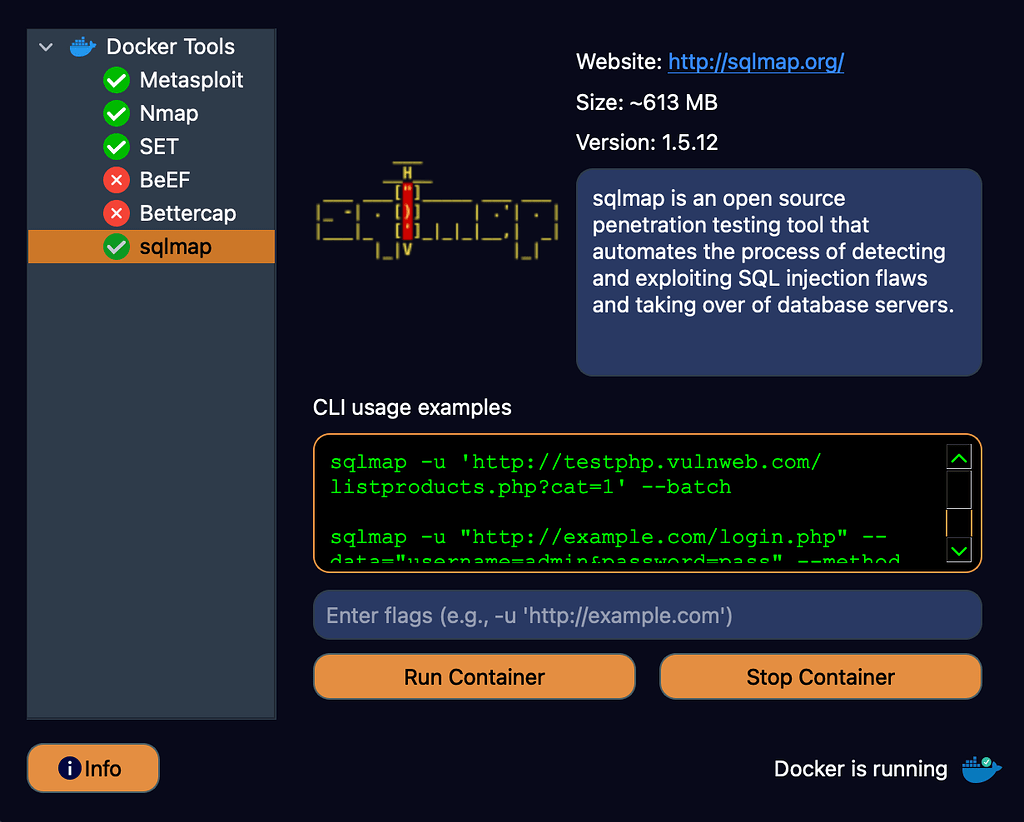Click the red X icon next to BeEF
The image size is (1024, 822).
[116, 180]
